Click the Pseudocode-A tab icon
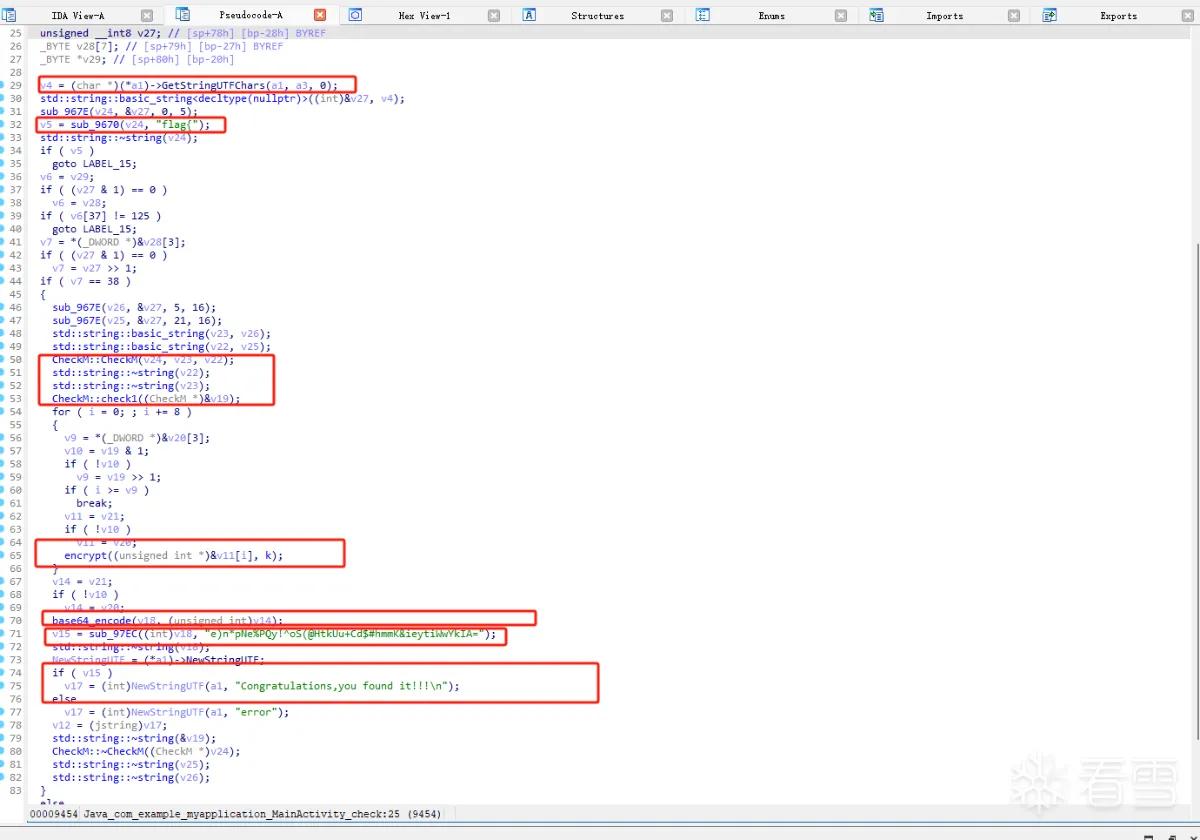Viewport: 1200px width, 840px height. pos(182,15)
